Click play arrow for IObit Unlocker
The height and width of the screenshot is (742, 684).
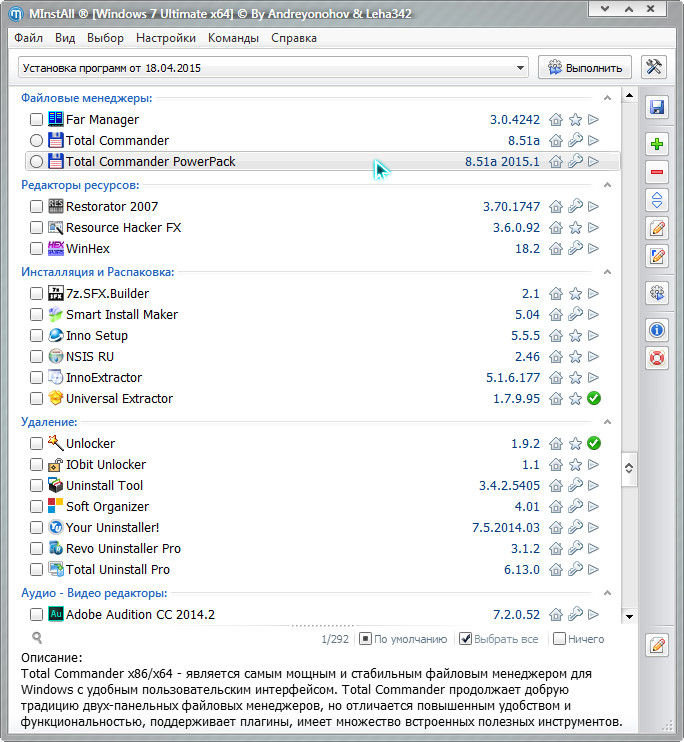[594, 464]
